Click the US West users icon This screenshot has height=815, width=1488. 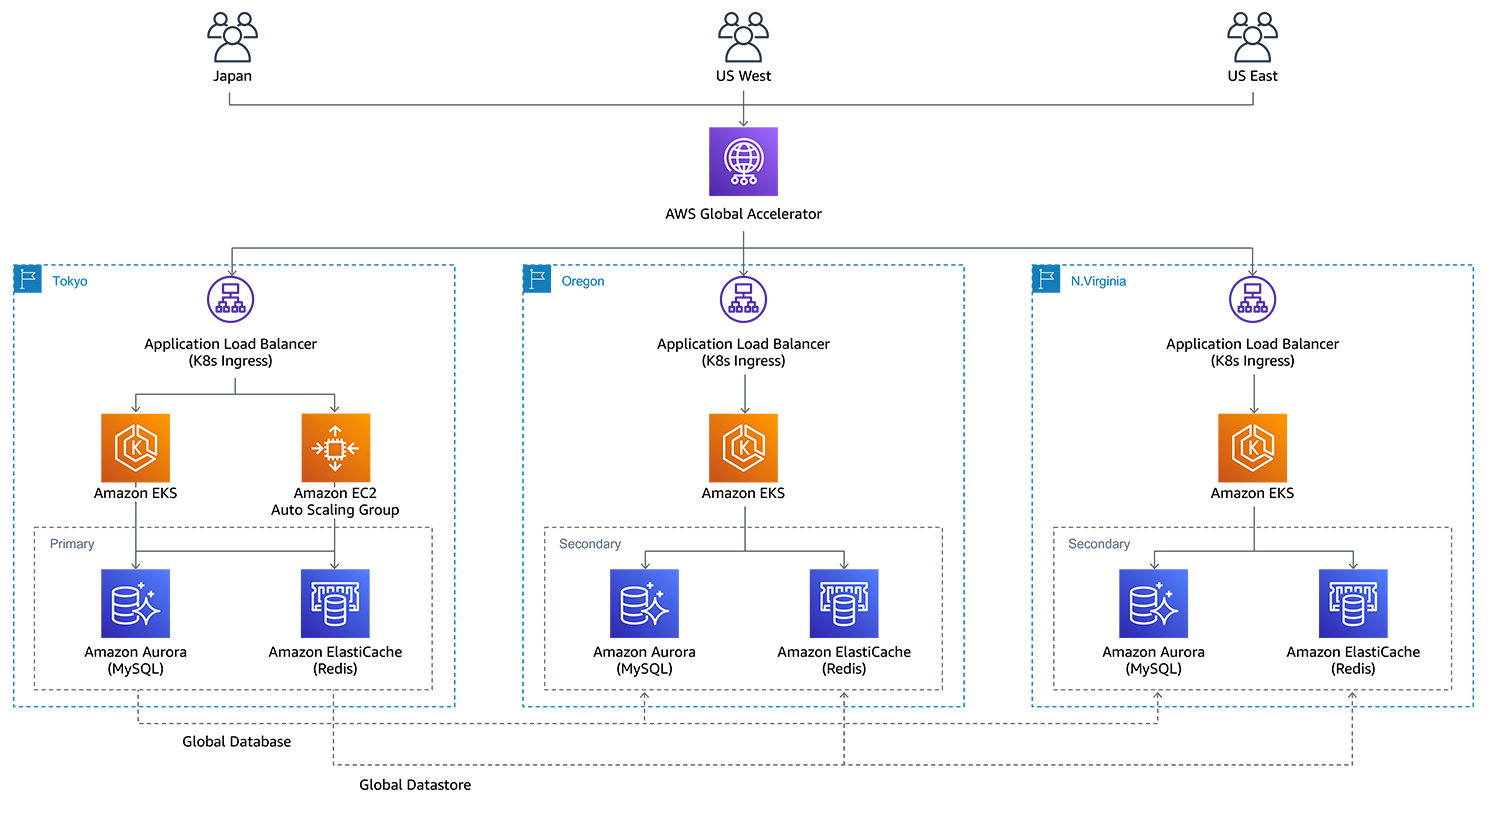(x=743, y=38)
